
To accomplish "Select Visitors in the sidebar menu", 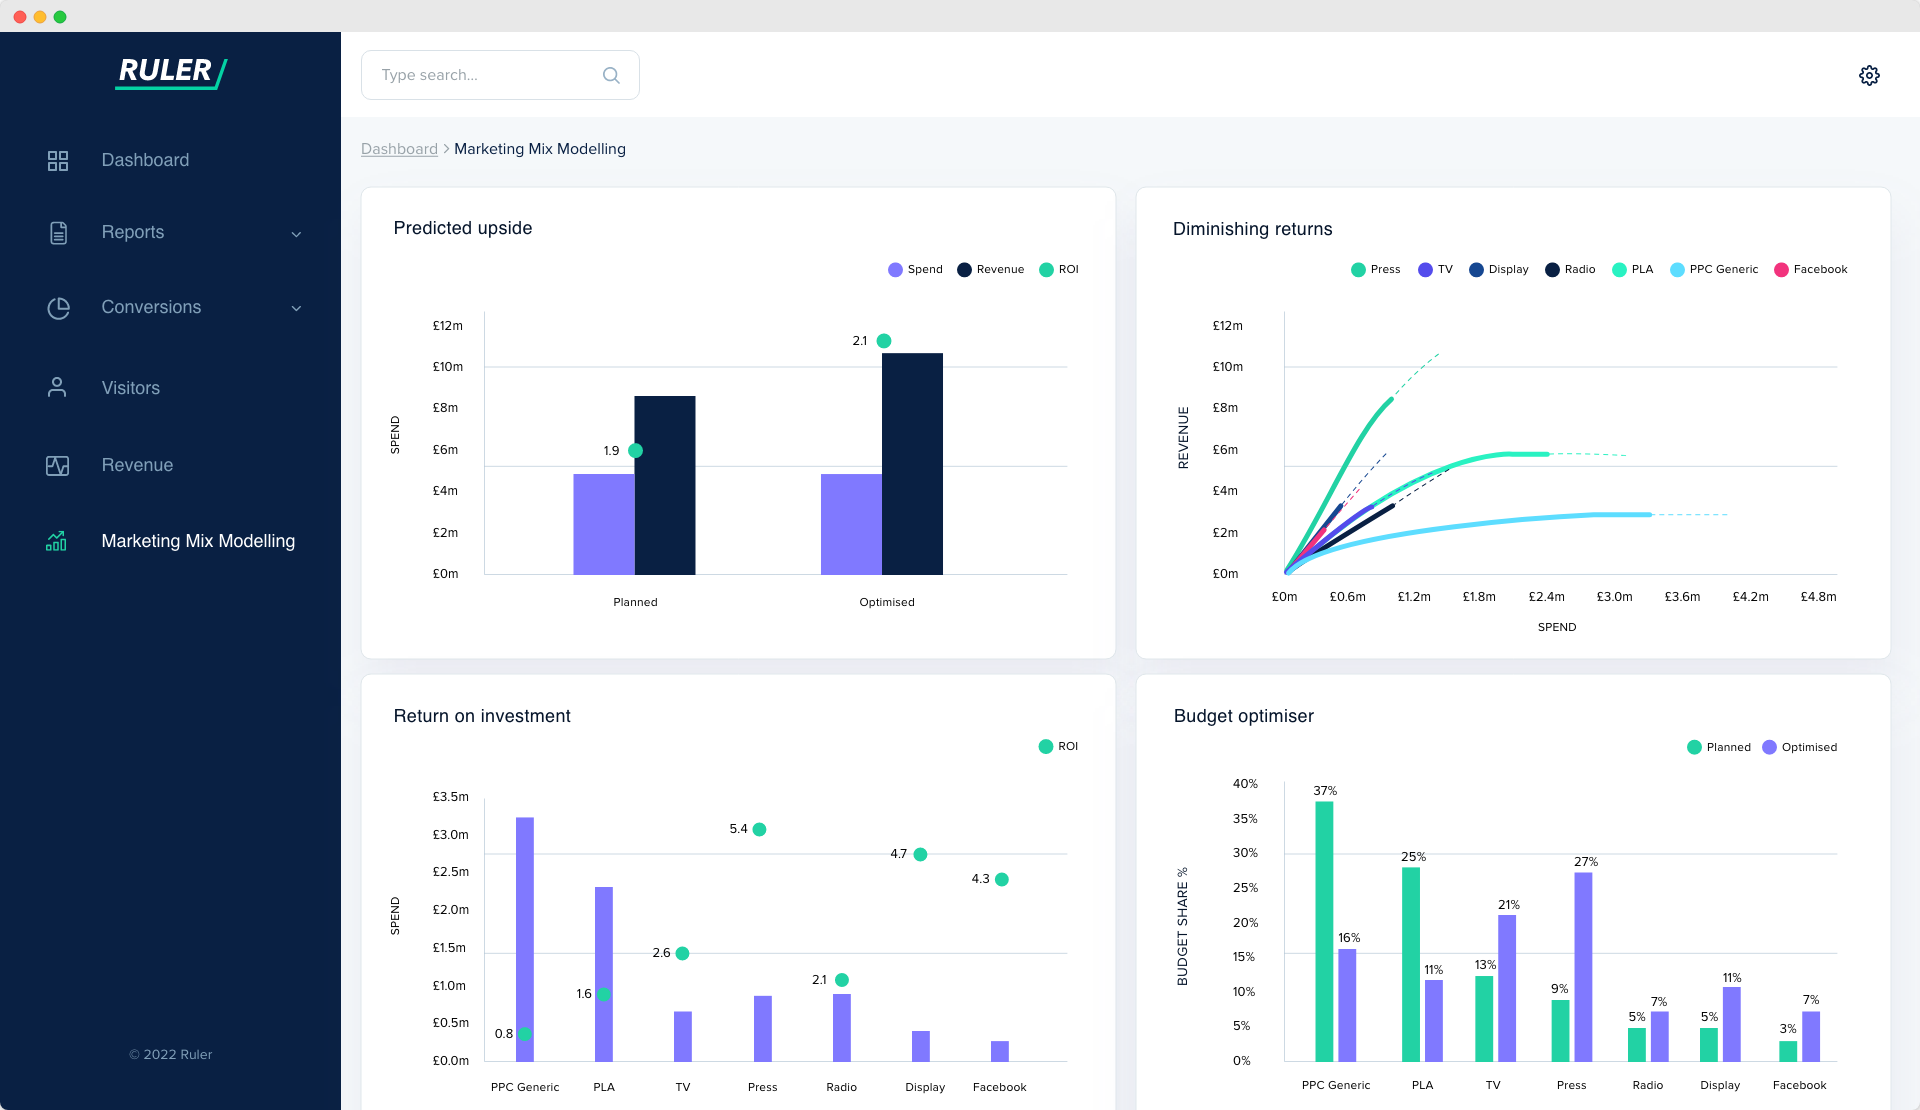I will tap(131, 387).
